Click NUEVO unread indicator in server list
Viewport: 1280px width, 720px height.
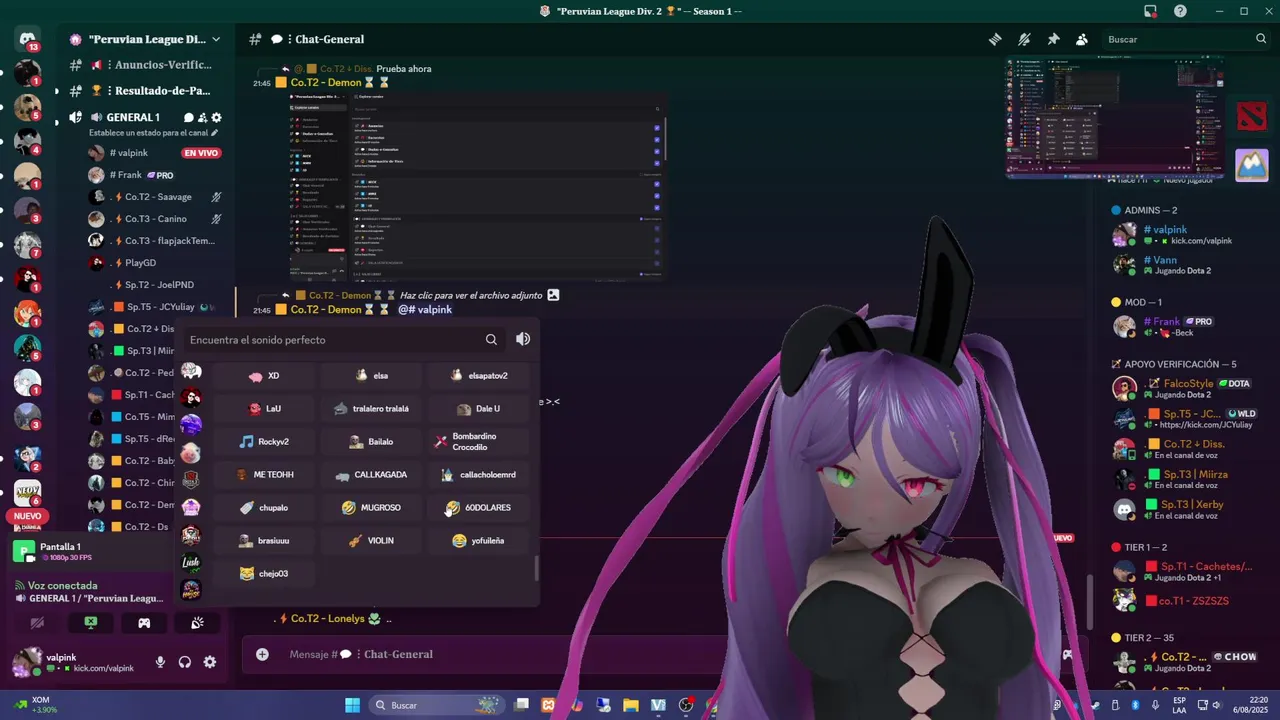[x=27, y=516]
